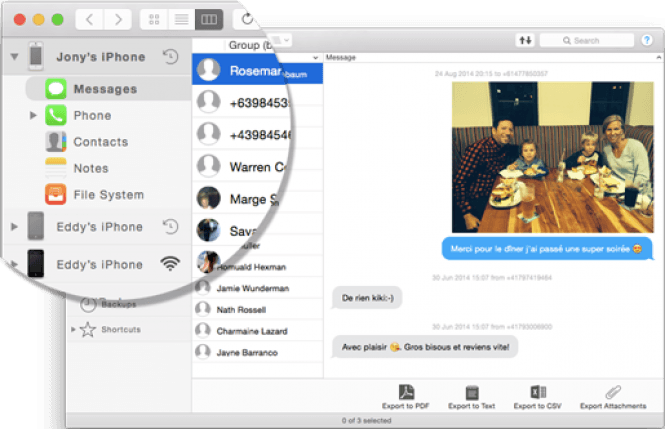This screenshot has height=429, width=665.
Task: Expand the Shortcuts section
Action: tap(73, 329)
